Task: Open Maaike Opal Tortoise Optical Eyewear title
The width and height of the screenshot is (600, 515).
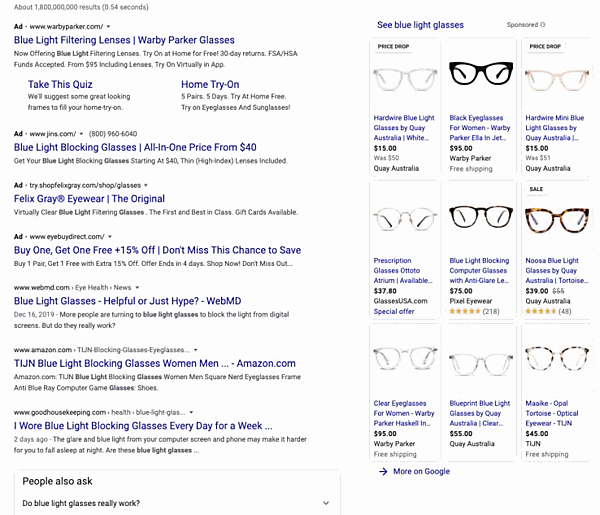Action: (x=552, y=413)
